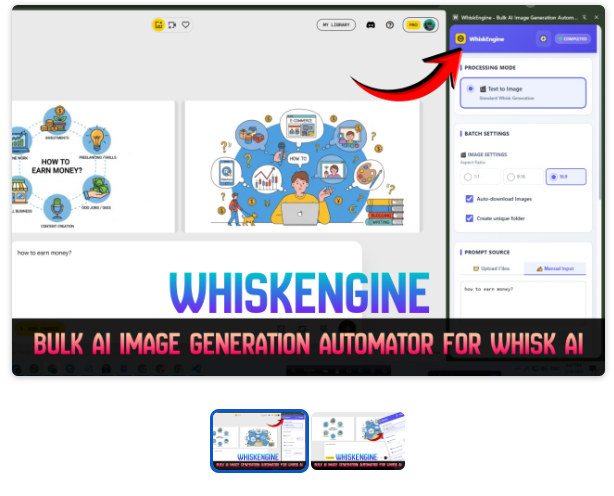Screen dimensions: 614x496
Task: Click the BATCH SETTINGS section heading
Action: point(487,134)
